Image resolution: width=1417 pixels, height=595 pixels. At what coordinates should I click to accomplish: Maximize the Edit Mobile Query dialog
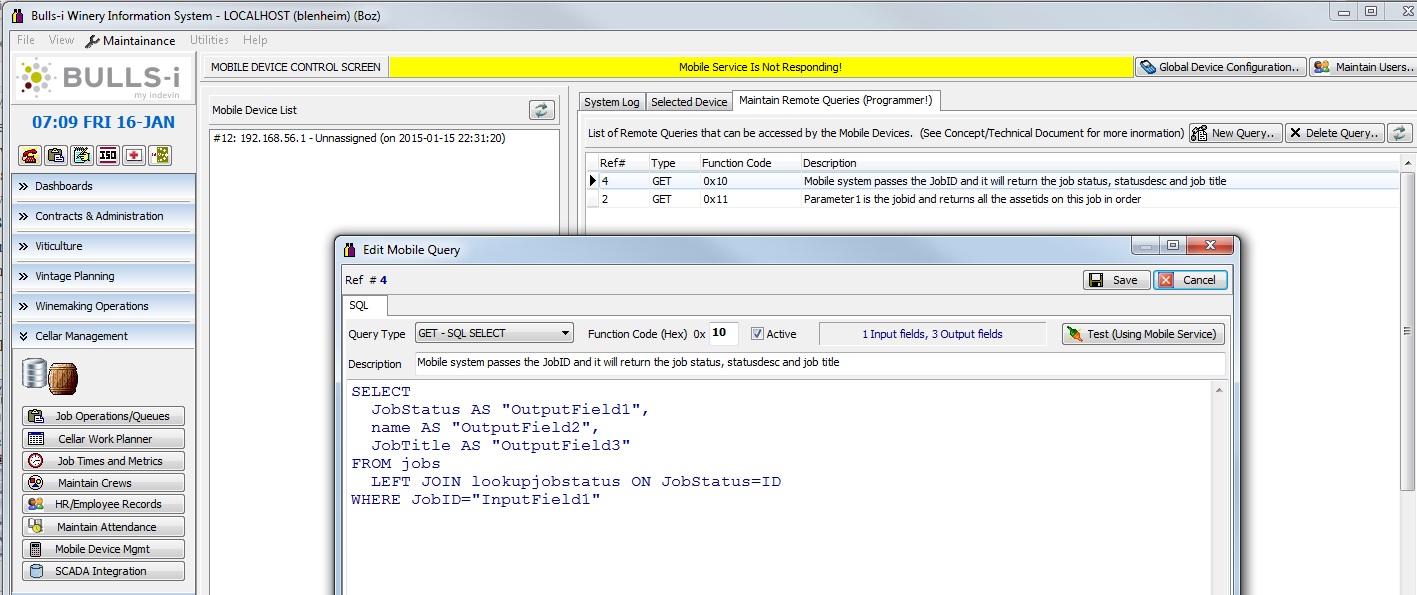pyautogui.click(x=1172, y=246)
